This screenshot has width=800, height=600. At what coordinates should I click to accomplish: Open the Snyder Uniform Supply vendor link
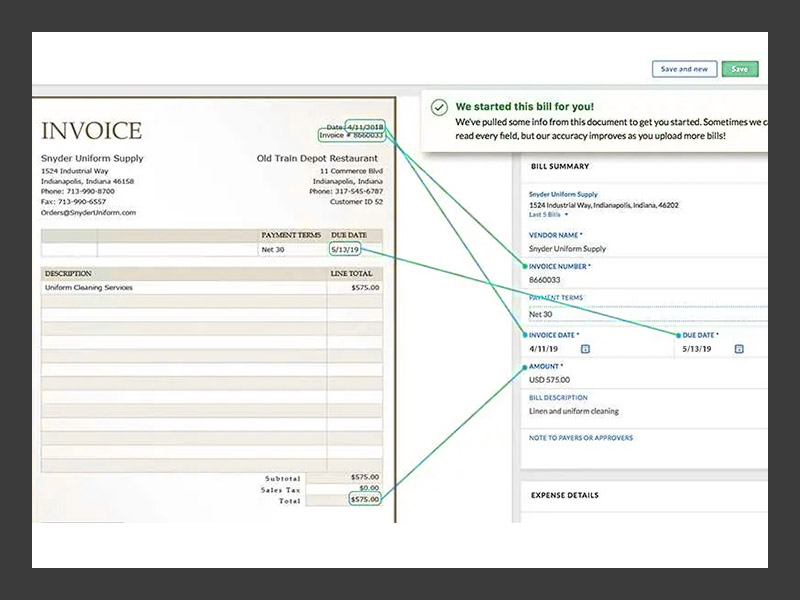click(x=563, y=194)
